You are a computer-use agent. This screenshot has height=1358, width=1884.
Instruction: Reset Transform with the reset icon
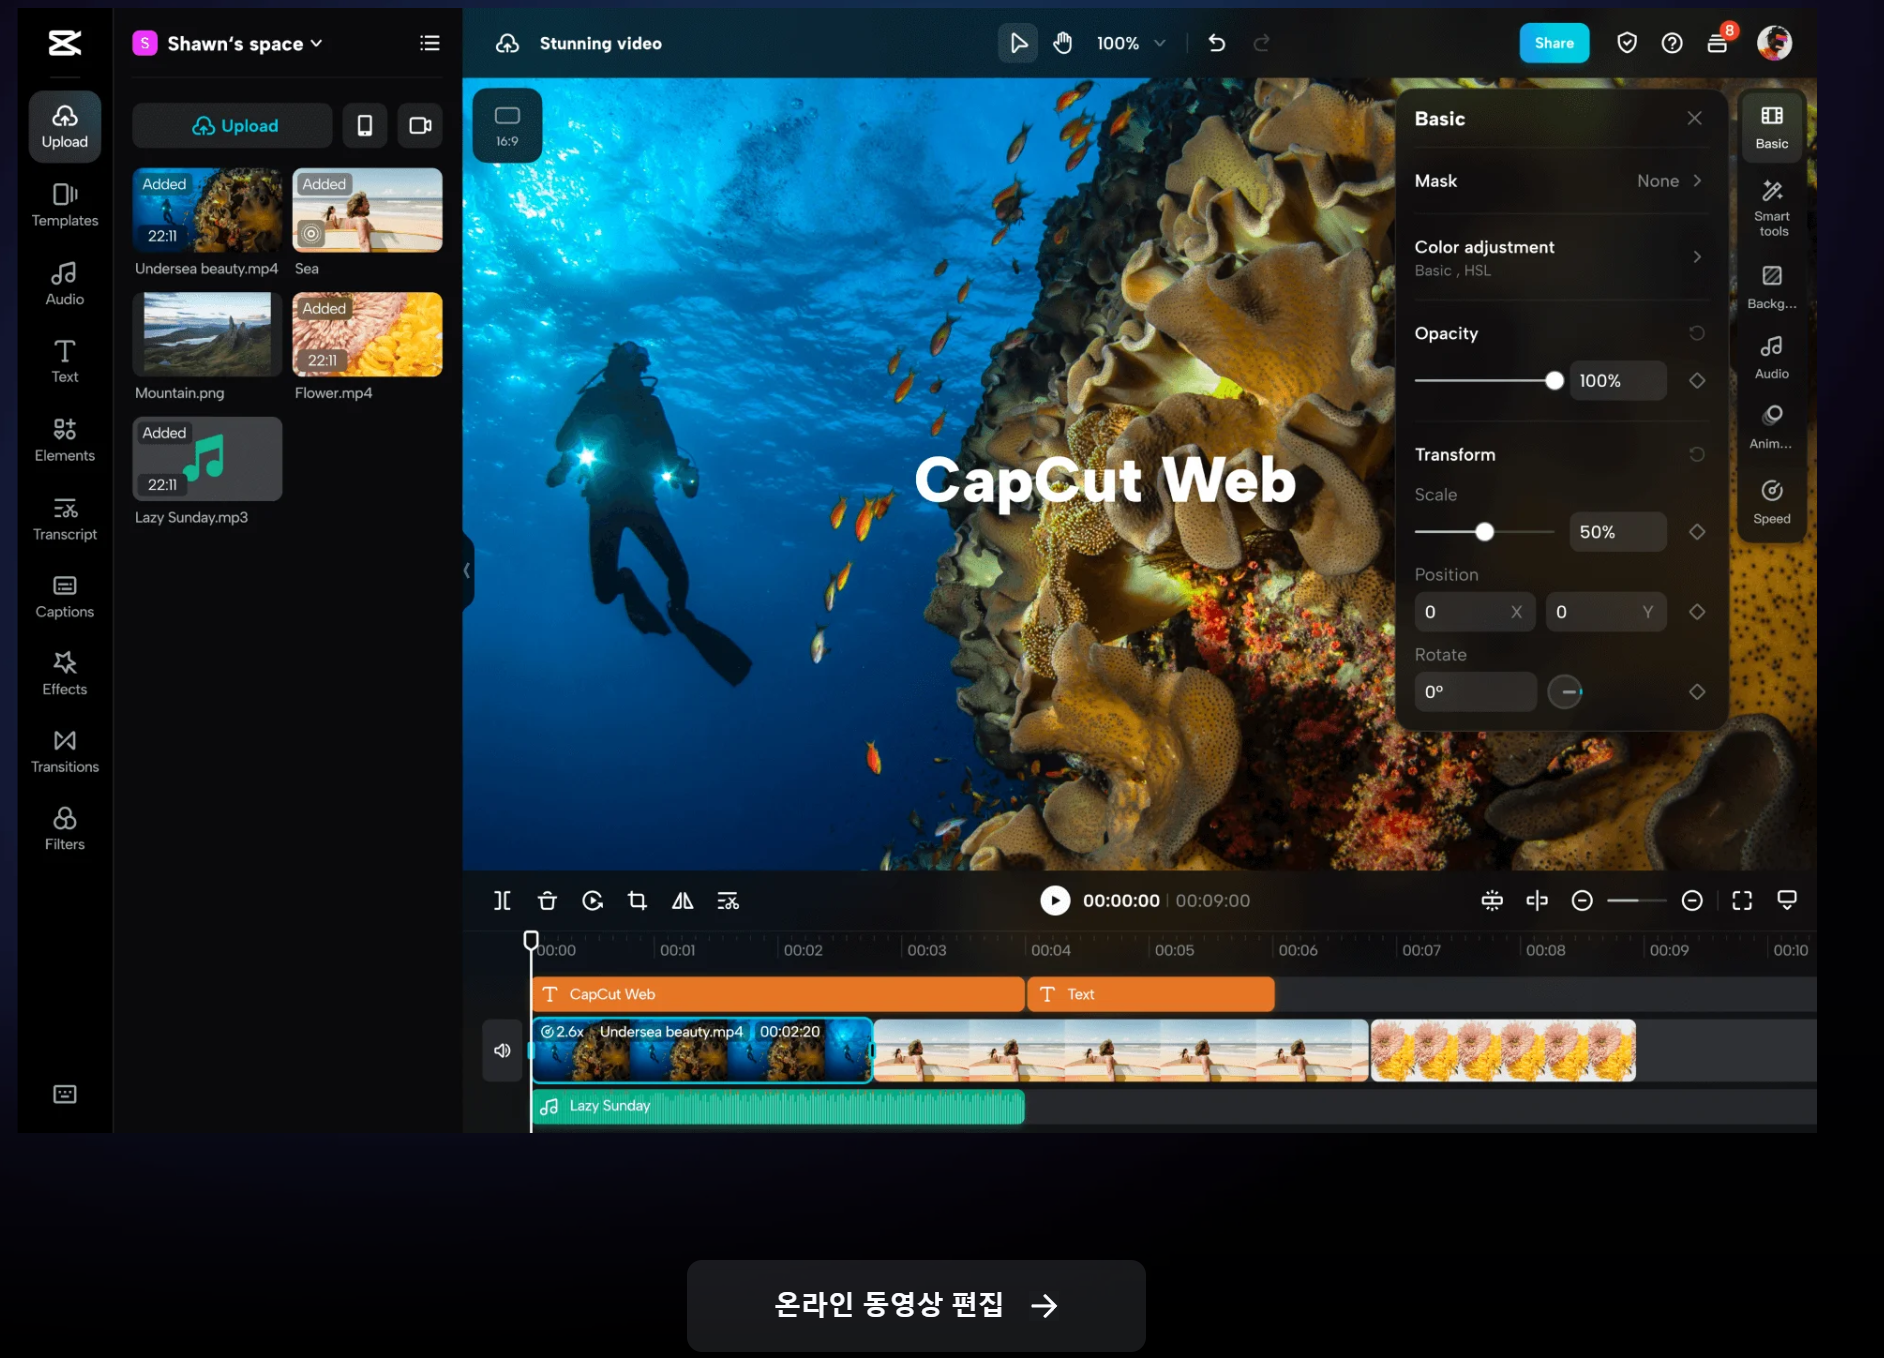click(1697, 454)
